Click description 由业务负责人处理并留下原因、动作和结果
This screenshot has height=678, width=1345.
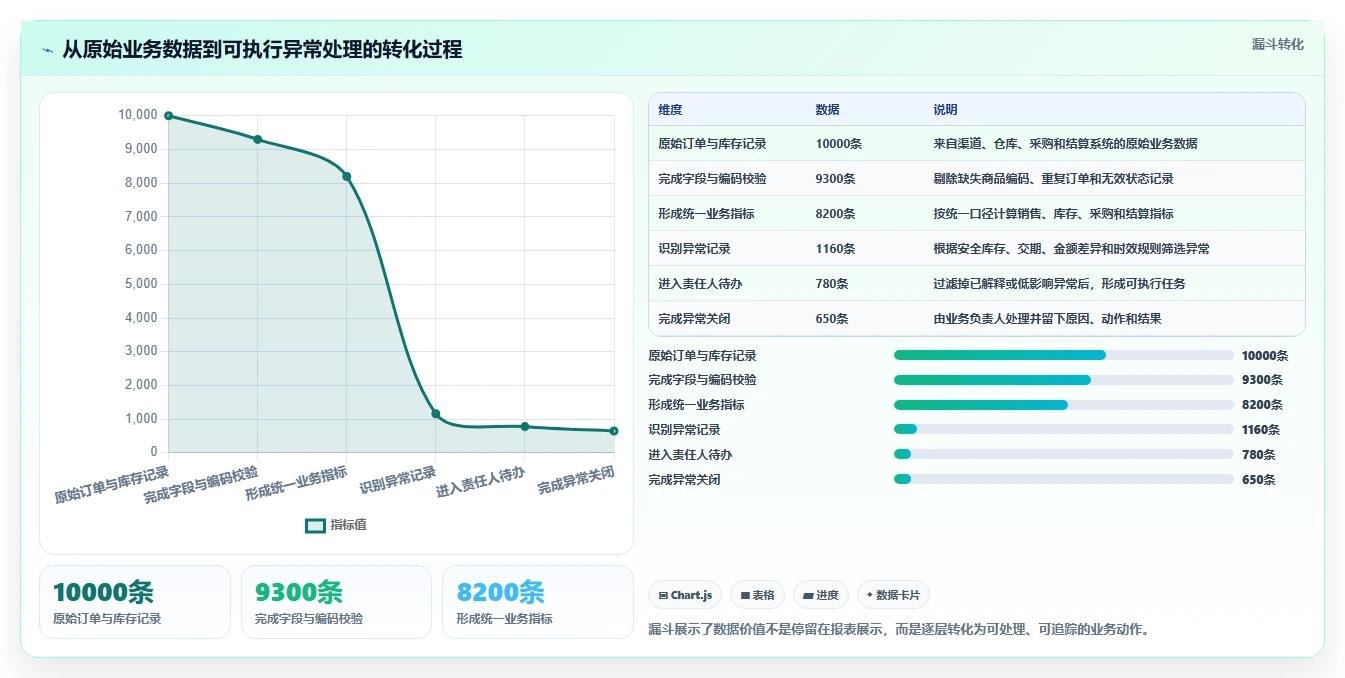(x=1047, y=319)
